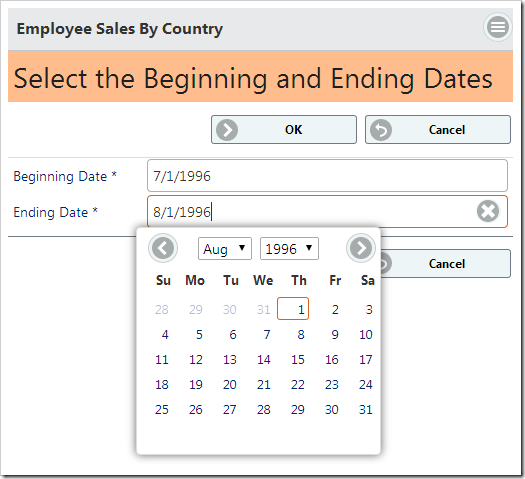Click the lower Cancel button
This screenshot has height=479, width=525.
pos(445,263)
